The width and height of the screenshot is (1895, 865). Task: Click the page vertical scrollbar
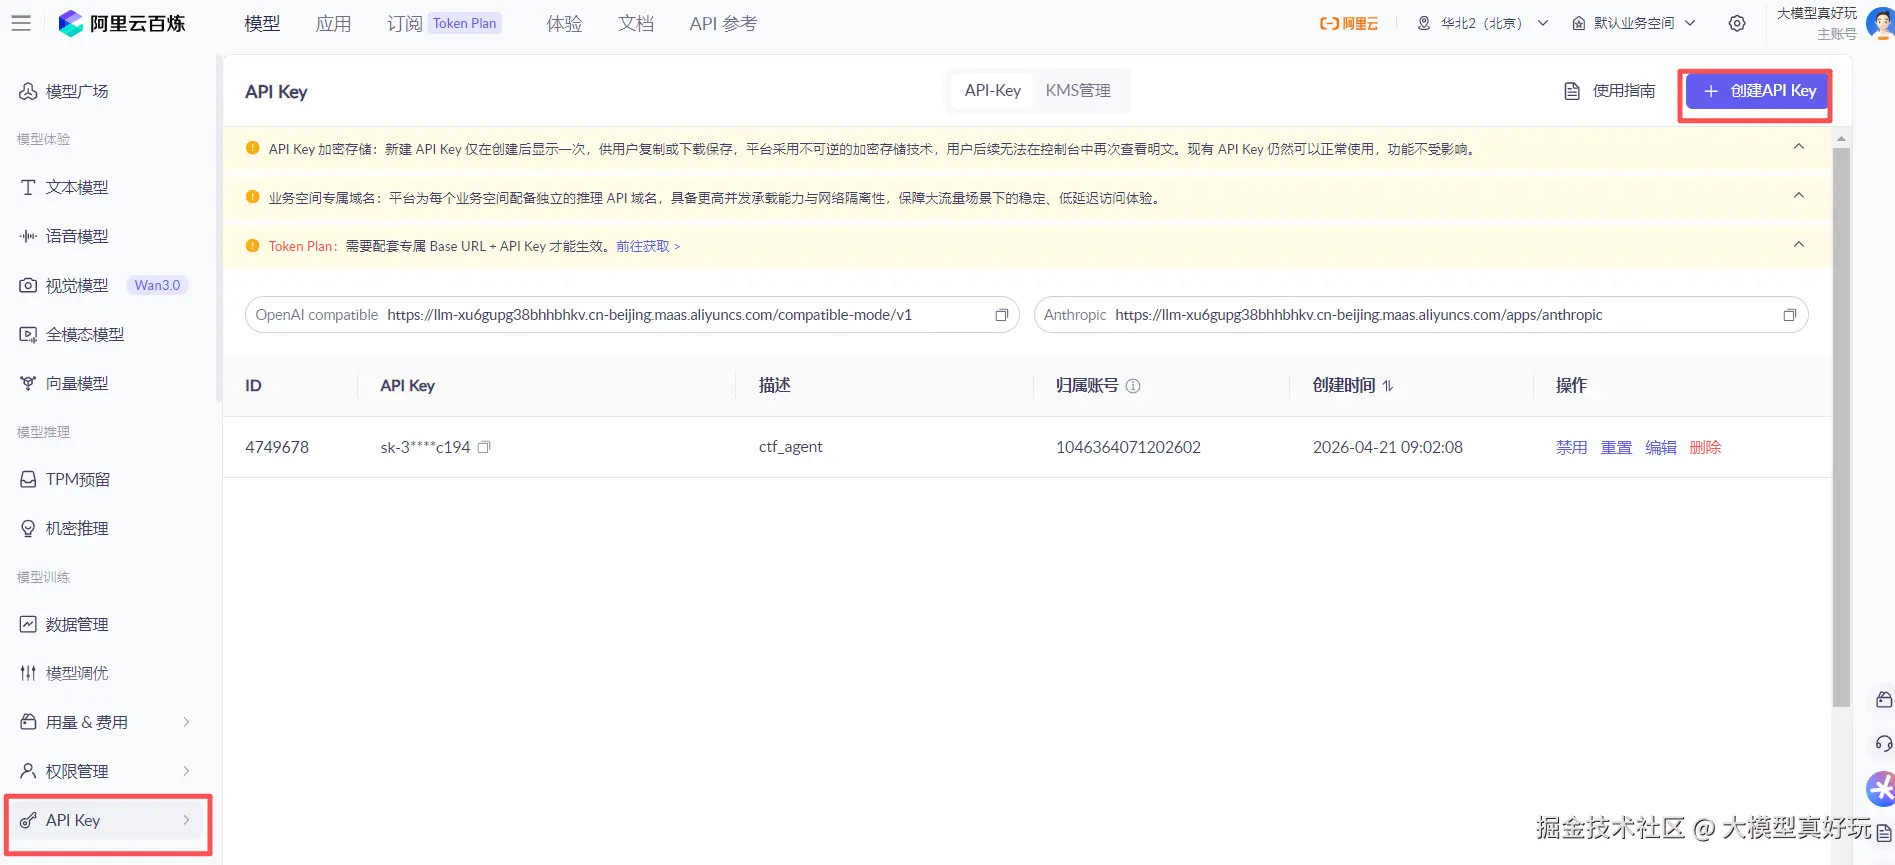point(1841,427)
